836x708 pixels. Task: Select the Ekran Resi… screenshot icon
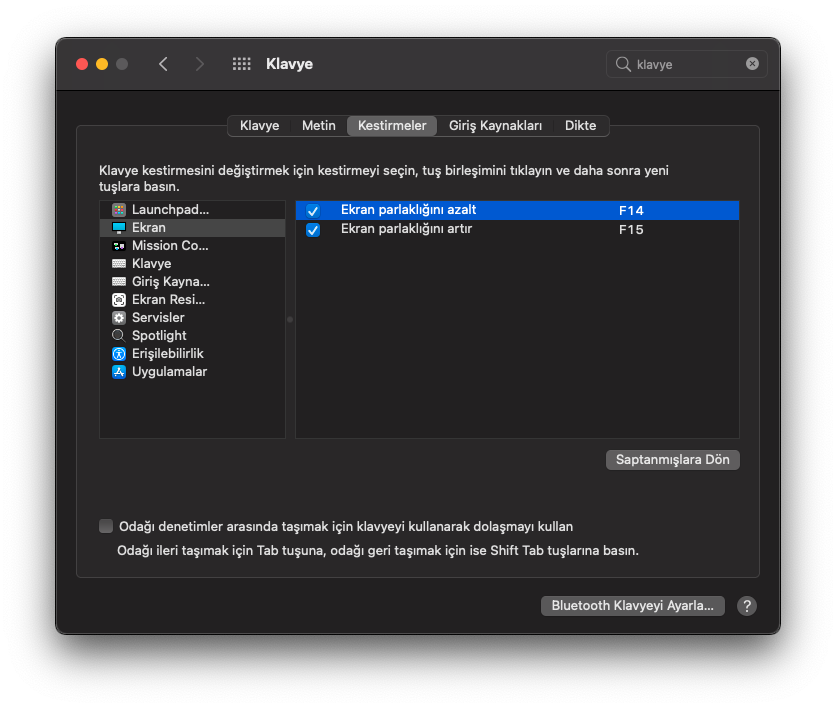pos(119,300)
